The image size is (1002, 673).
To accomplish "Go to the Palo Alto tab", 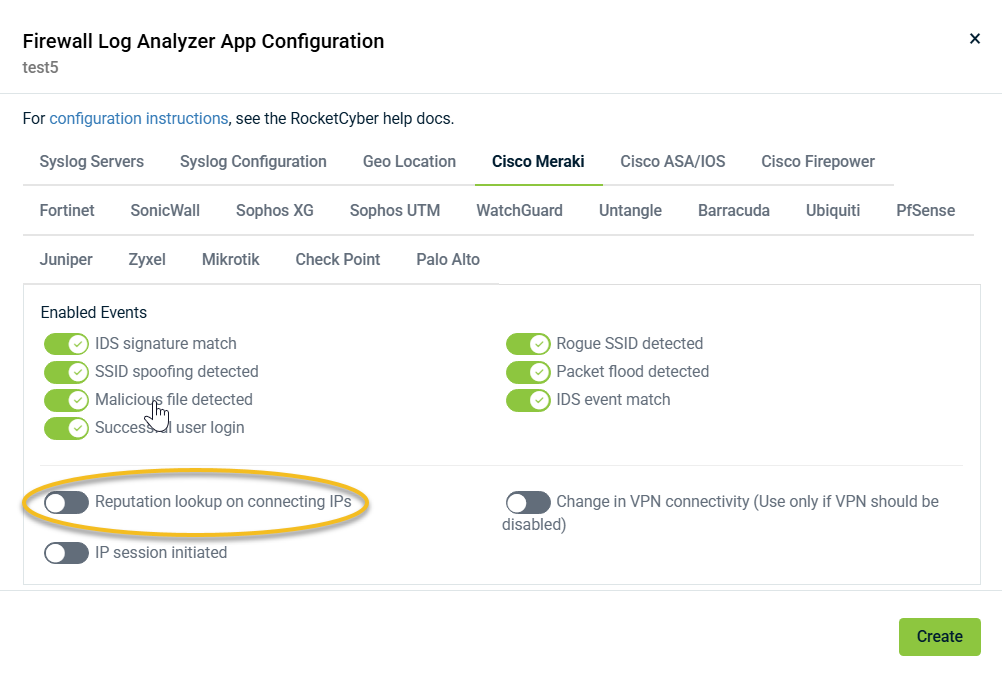I will coord(448,260).
